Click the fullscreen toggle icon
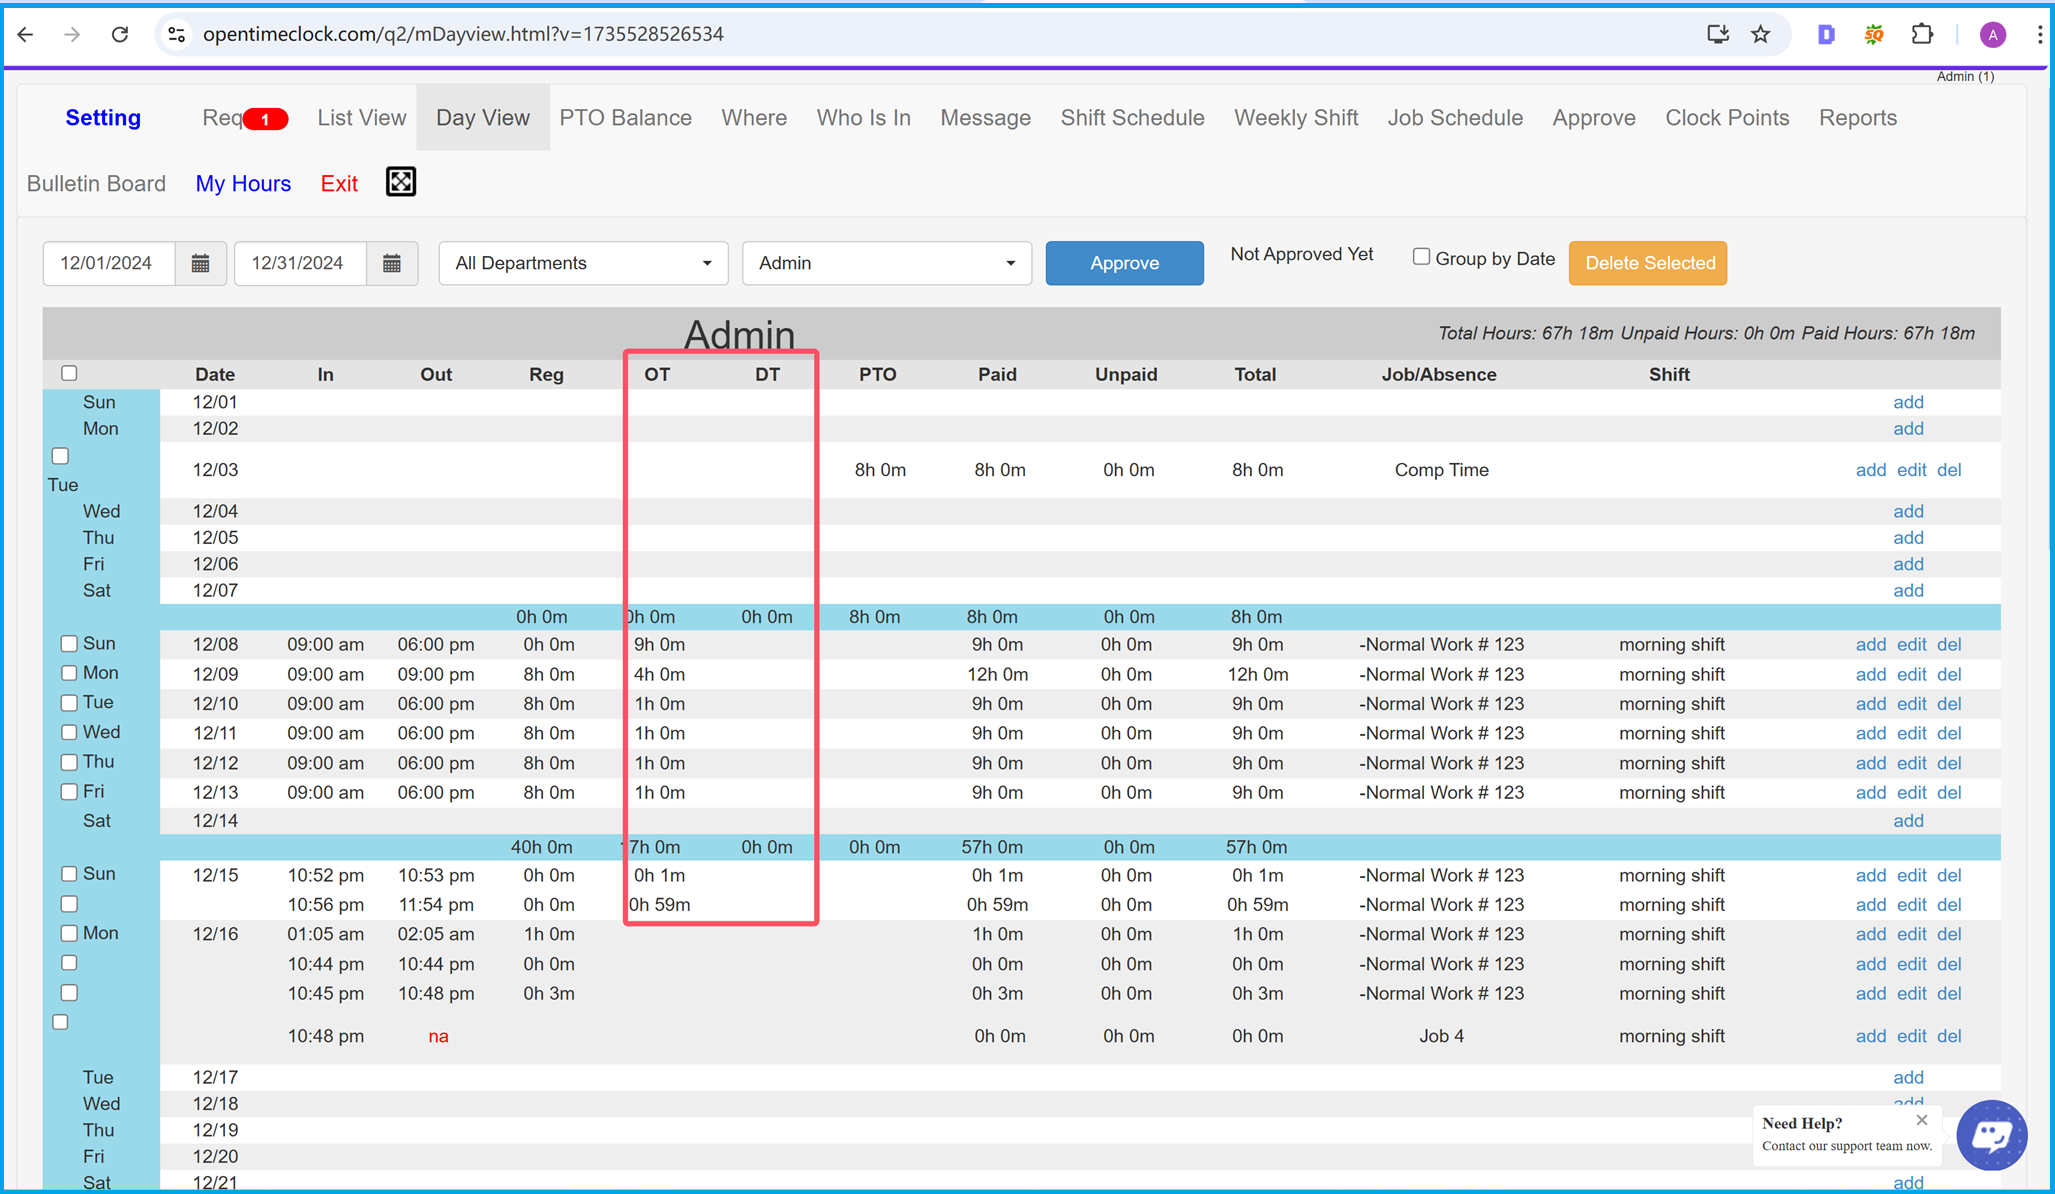The width and height of the screenshot is (2055, 1194). click(401, 182)
